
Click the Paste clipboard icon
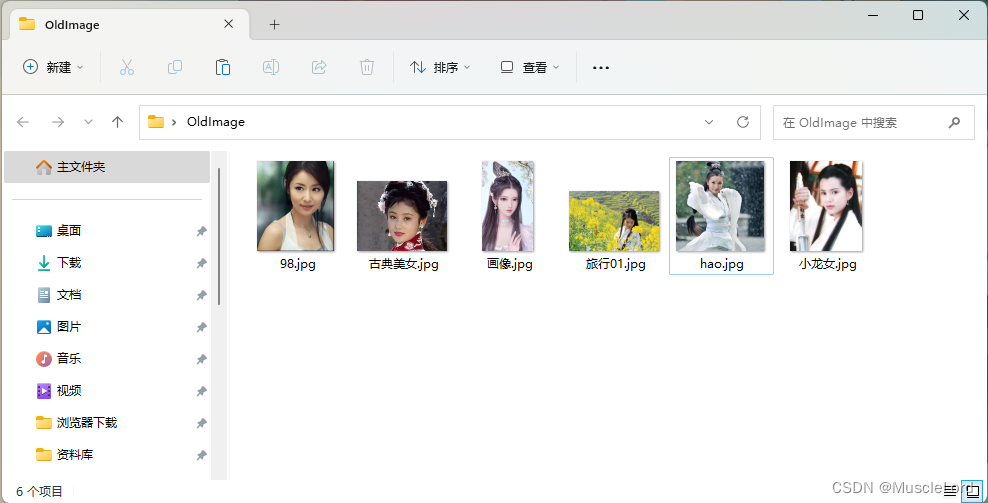(x=222, y=67)
